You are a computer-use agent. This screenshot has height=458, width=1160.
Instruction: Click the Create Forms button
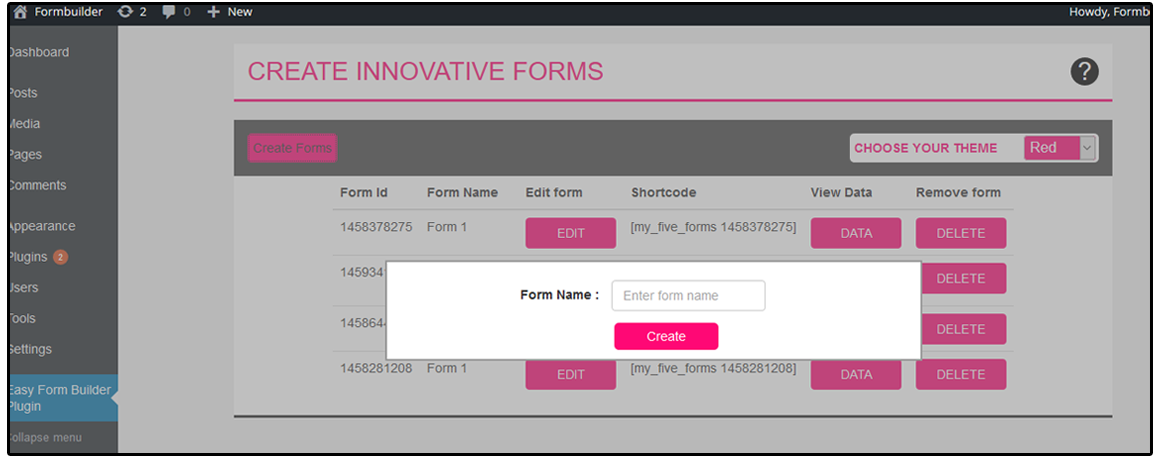292,148
